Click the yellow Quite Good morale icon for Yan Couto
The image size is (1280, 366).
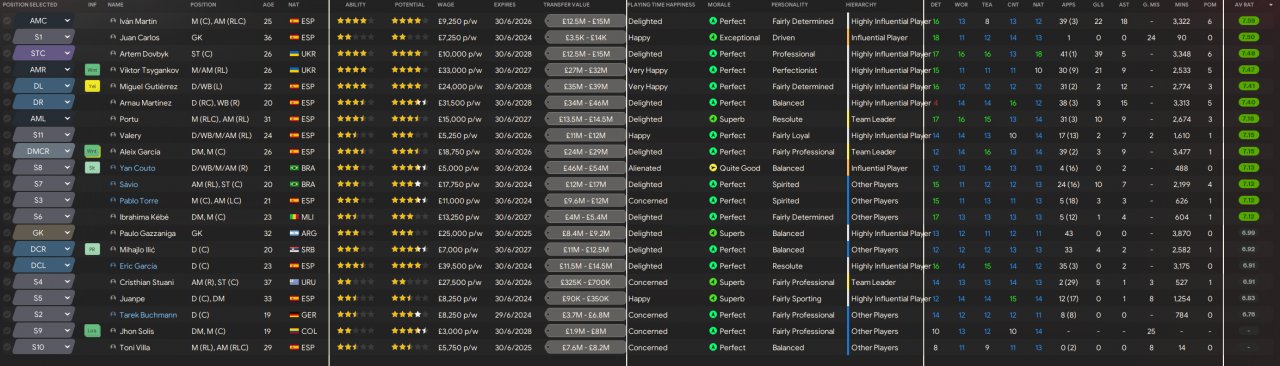[712, 168]
